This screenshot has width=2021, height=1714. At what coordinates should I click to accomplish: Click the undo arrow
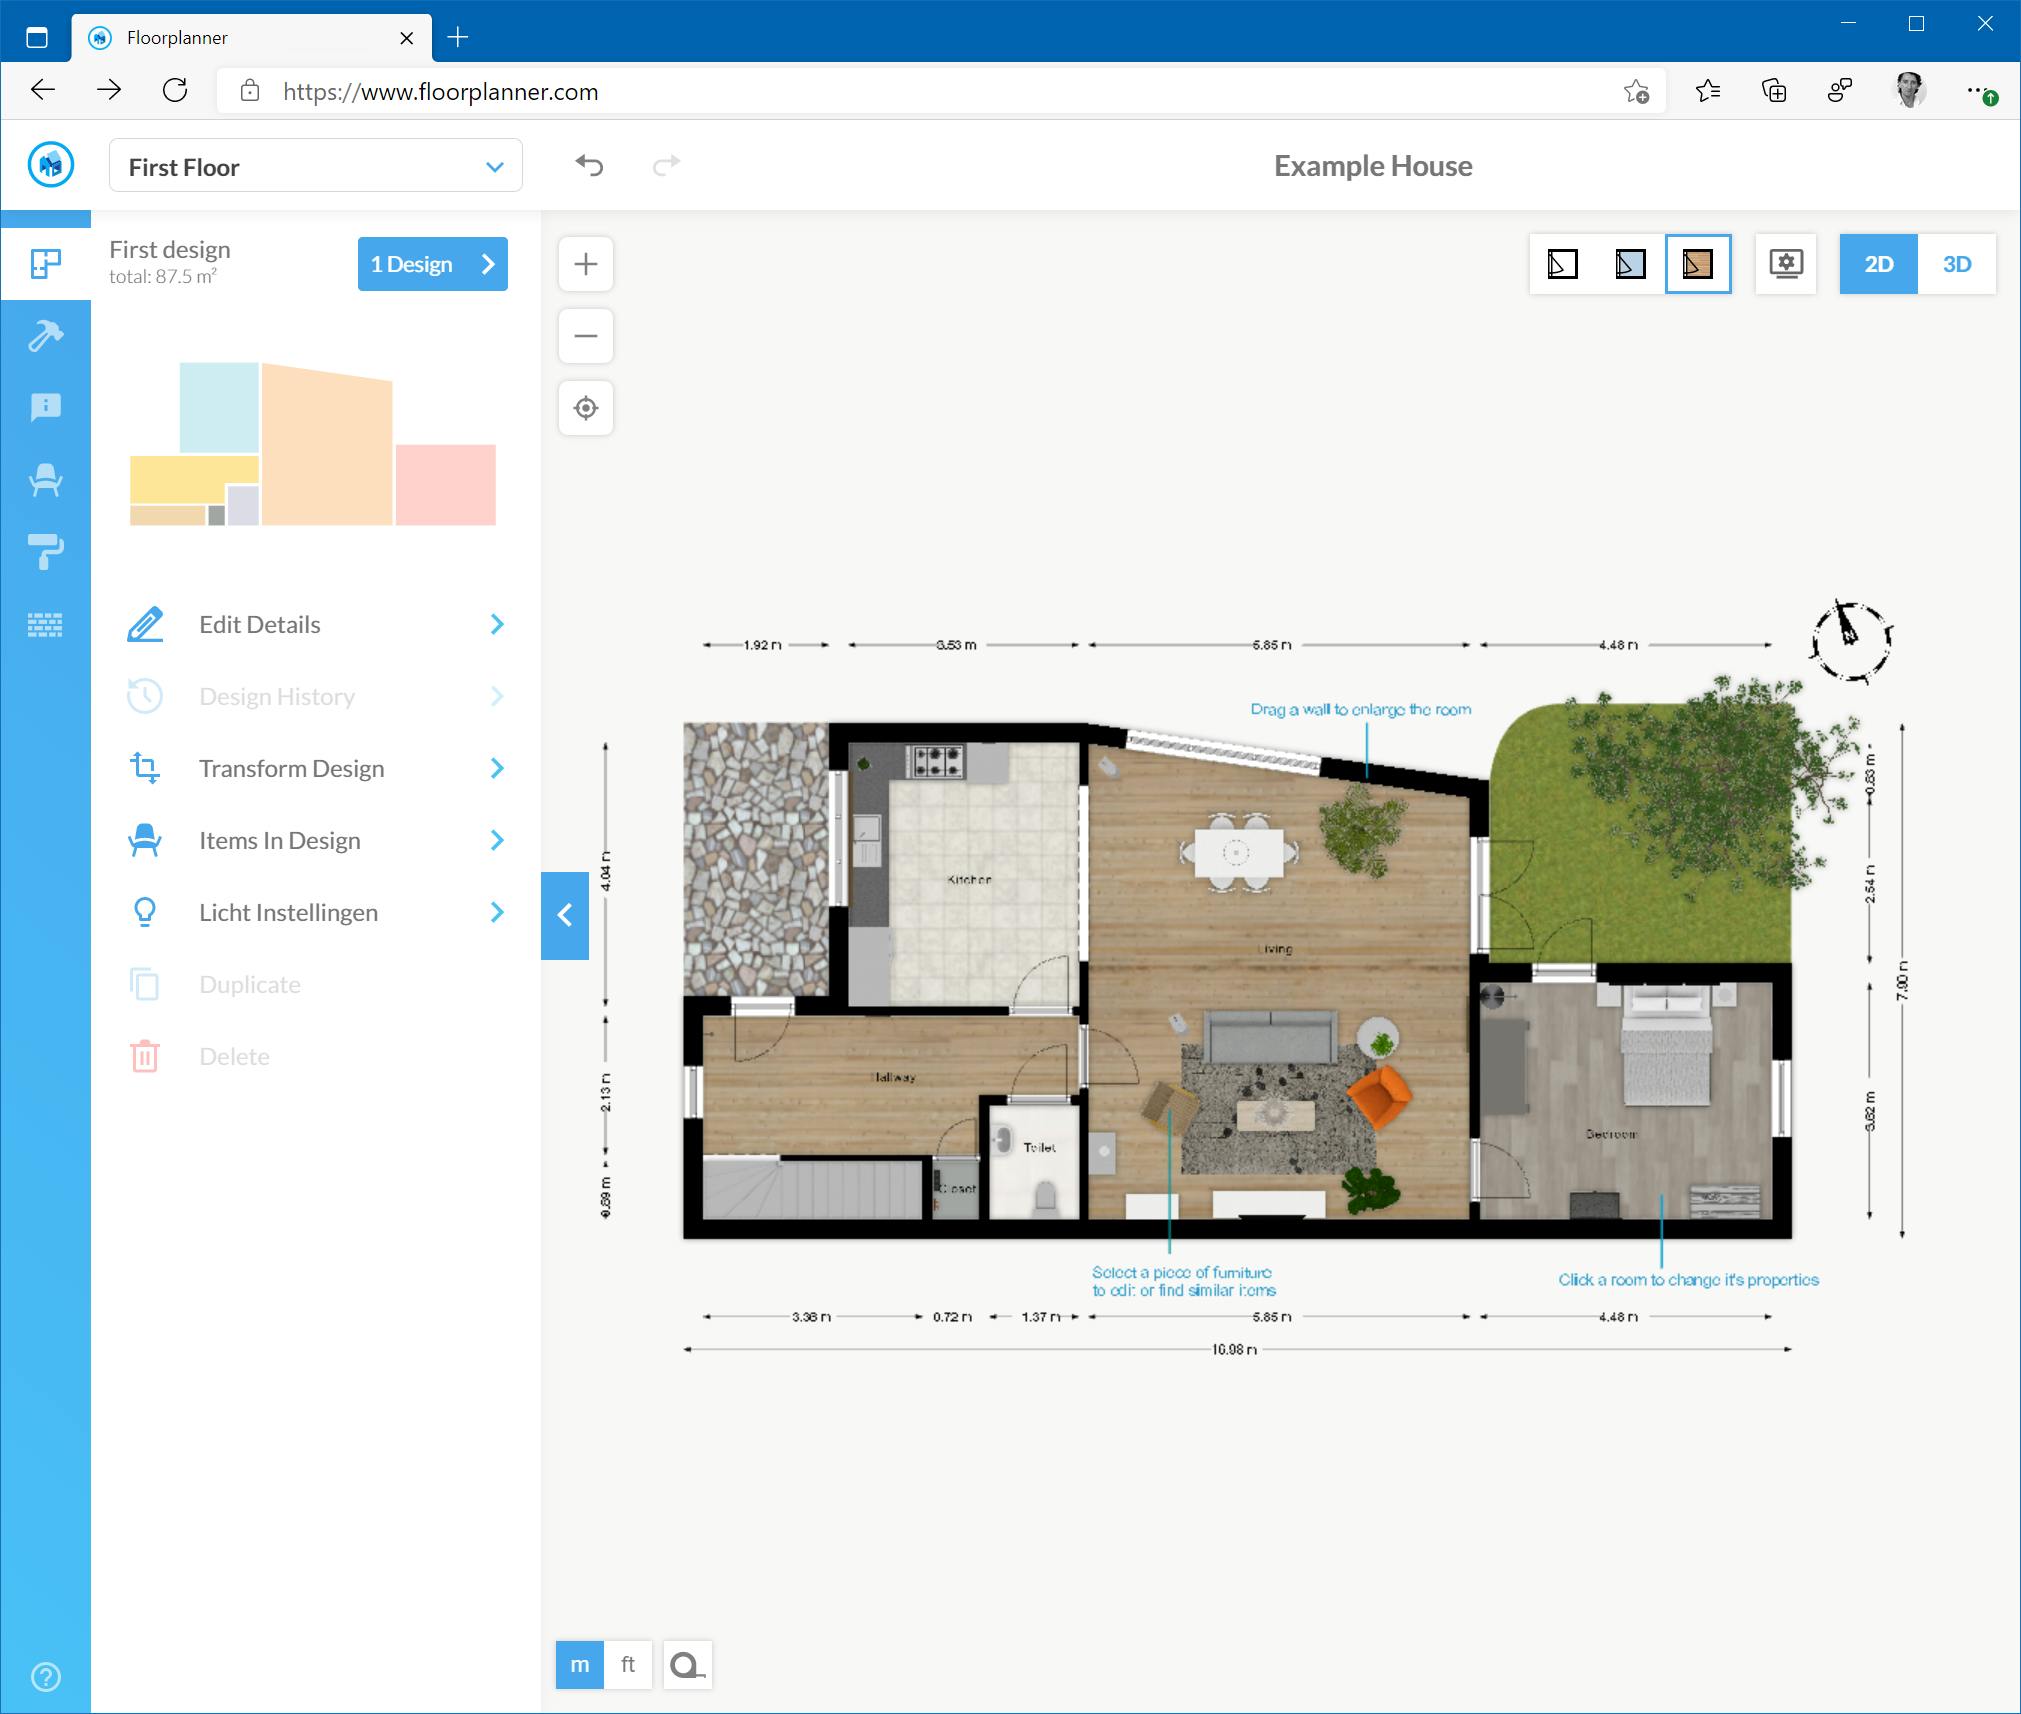[590, 165]
